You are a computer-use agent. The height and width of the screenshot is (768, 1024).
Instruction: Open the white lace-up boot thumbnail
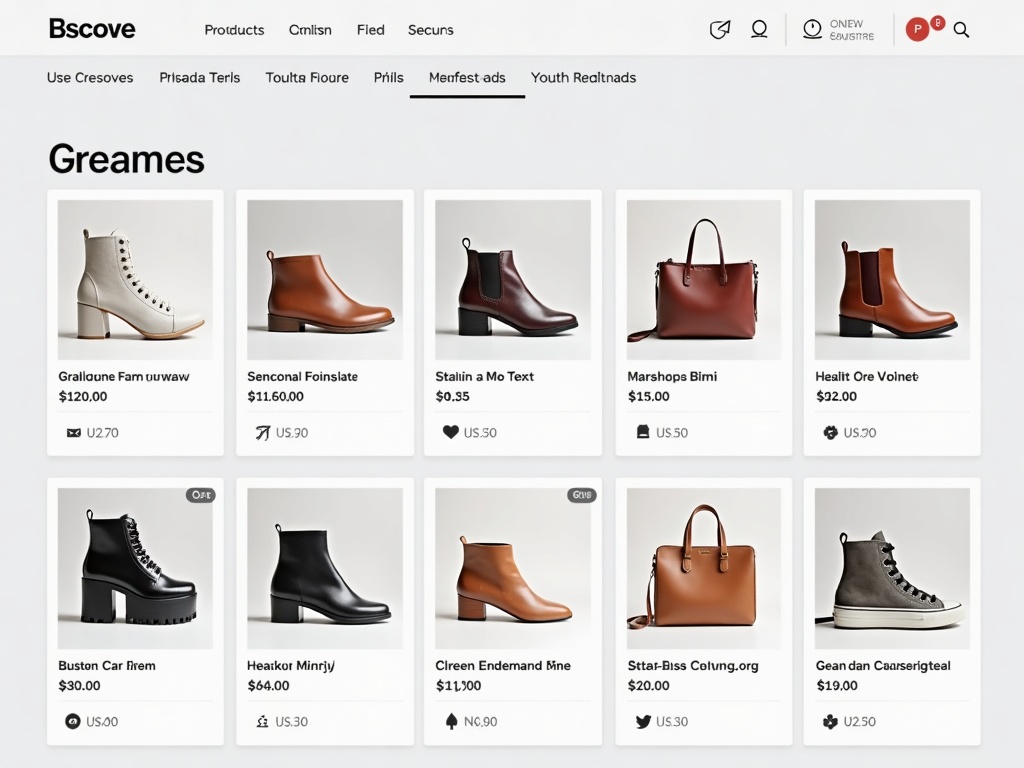point(135,280)
